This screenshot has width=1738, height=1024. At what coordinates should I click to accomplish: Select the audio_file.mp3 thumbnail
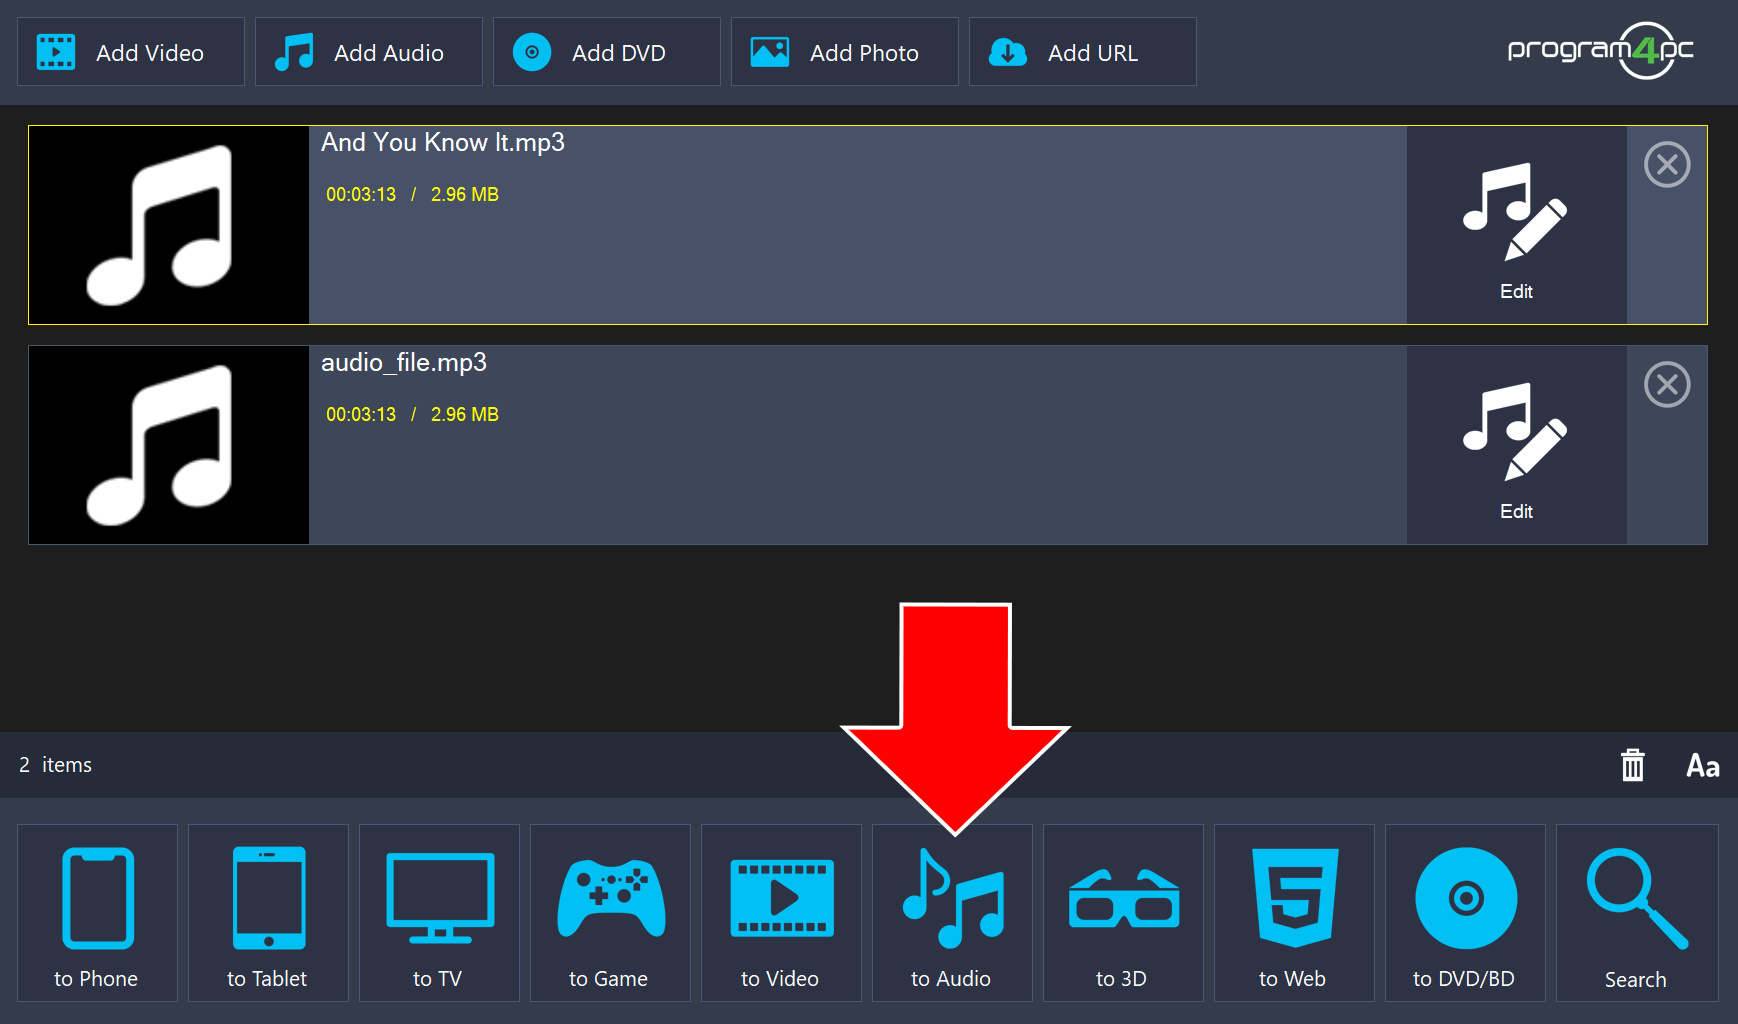pyautogui.click(x=169, y=445)
